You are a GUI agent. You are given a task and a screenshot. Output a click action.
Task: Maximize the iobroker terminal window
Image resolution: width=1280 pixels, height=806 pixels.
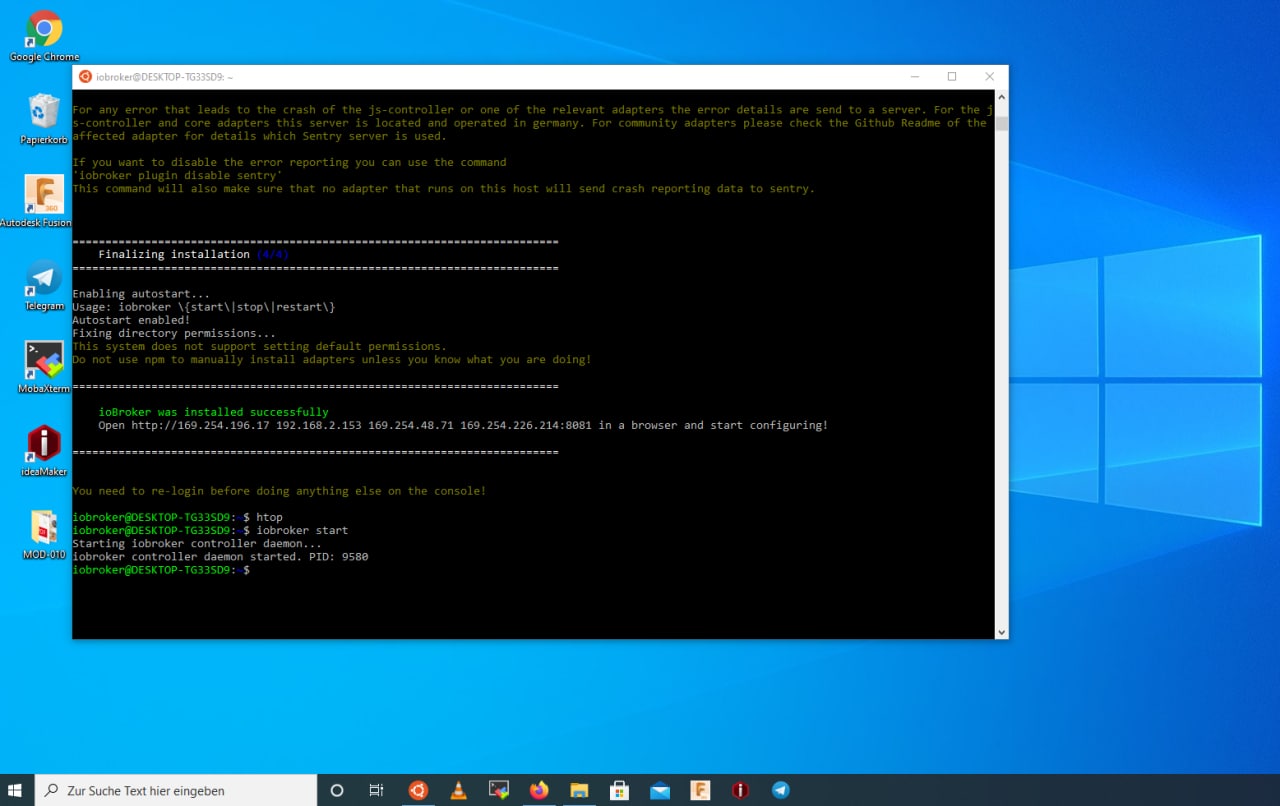952,76
